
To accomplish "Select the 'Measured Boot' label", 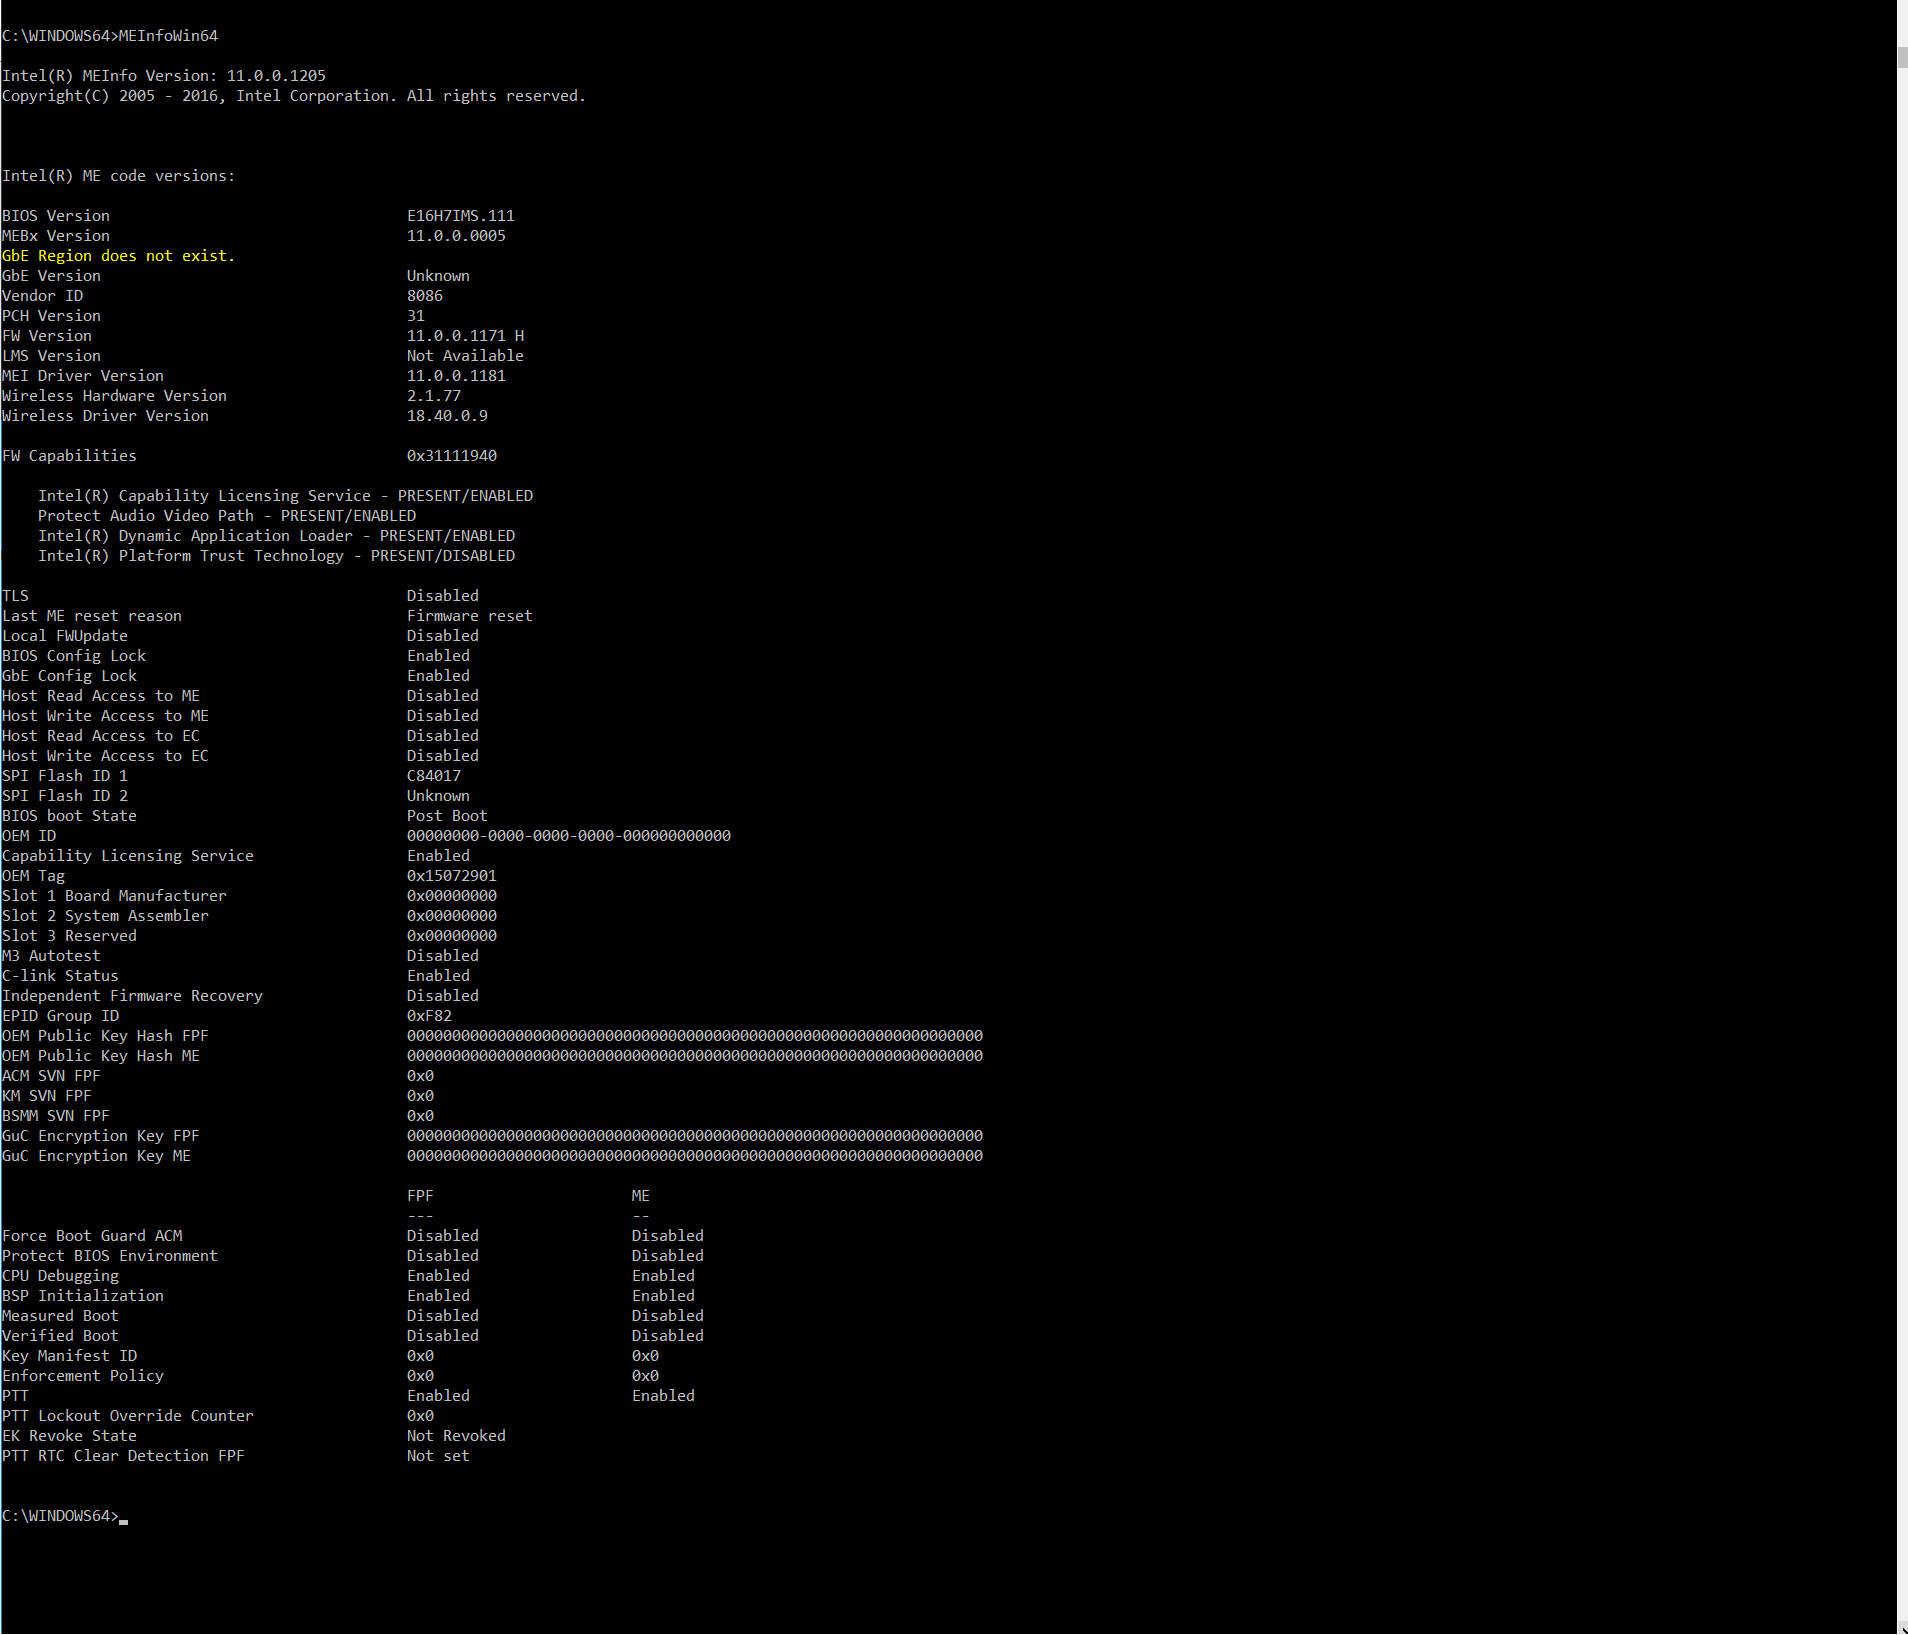I will coord(60,1316).
